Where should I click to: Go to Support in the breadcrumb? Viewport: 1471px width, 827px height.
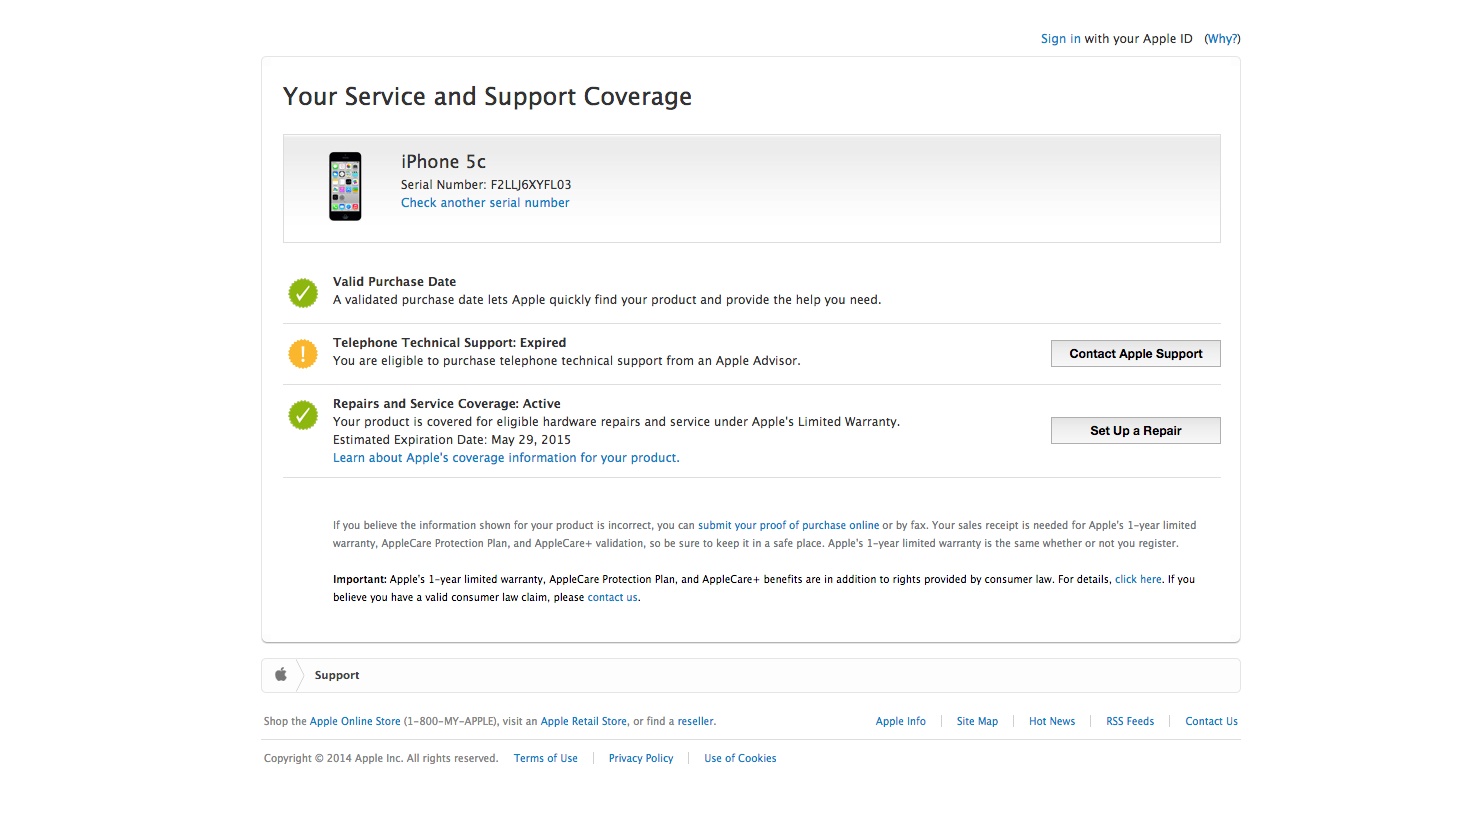pos(337,675)
